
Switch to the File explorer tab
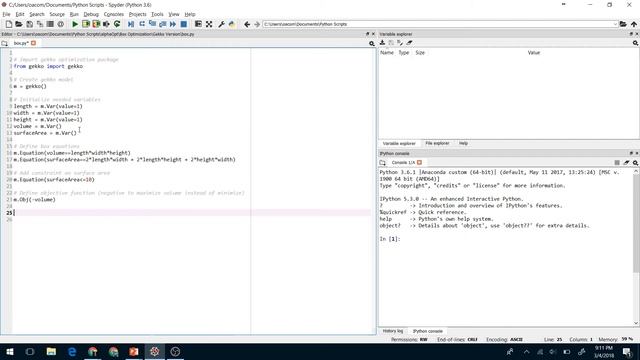coord(437,144)
